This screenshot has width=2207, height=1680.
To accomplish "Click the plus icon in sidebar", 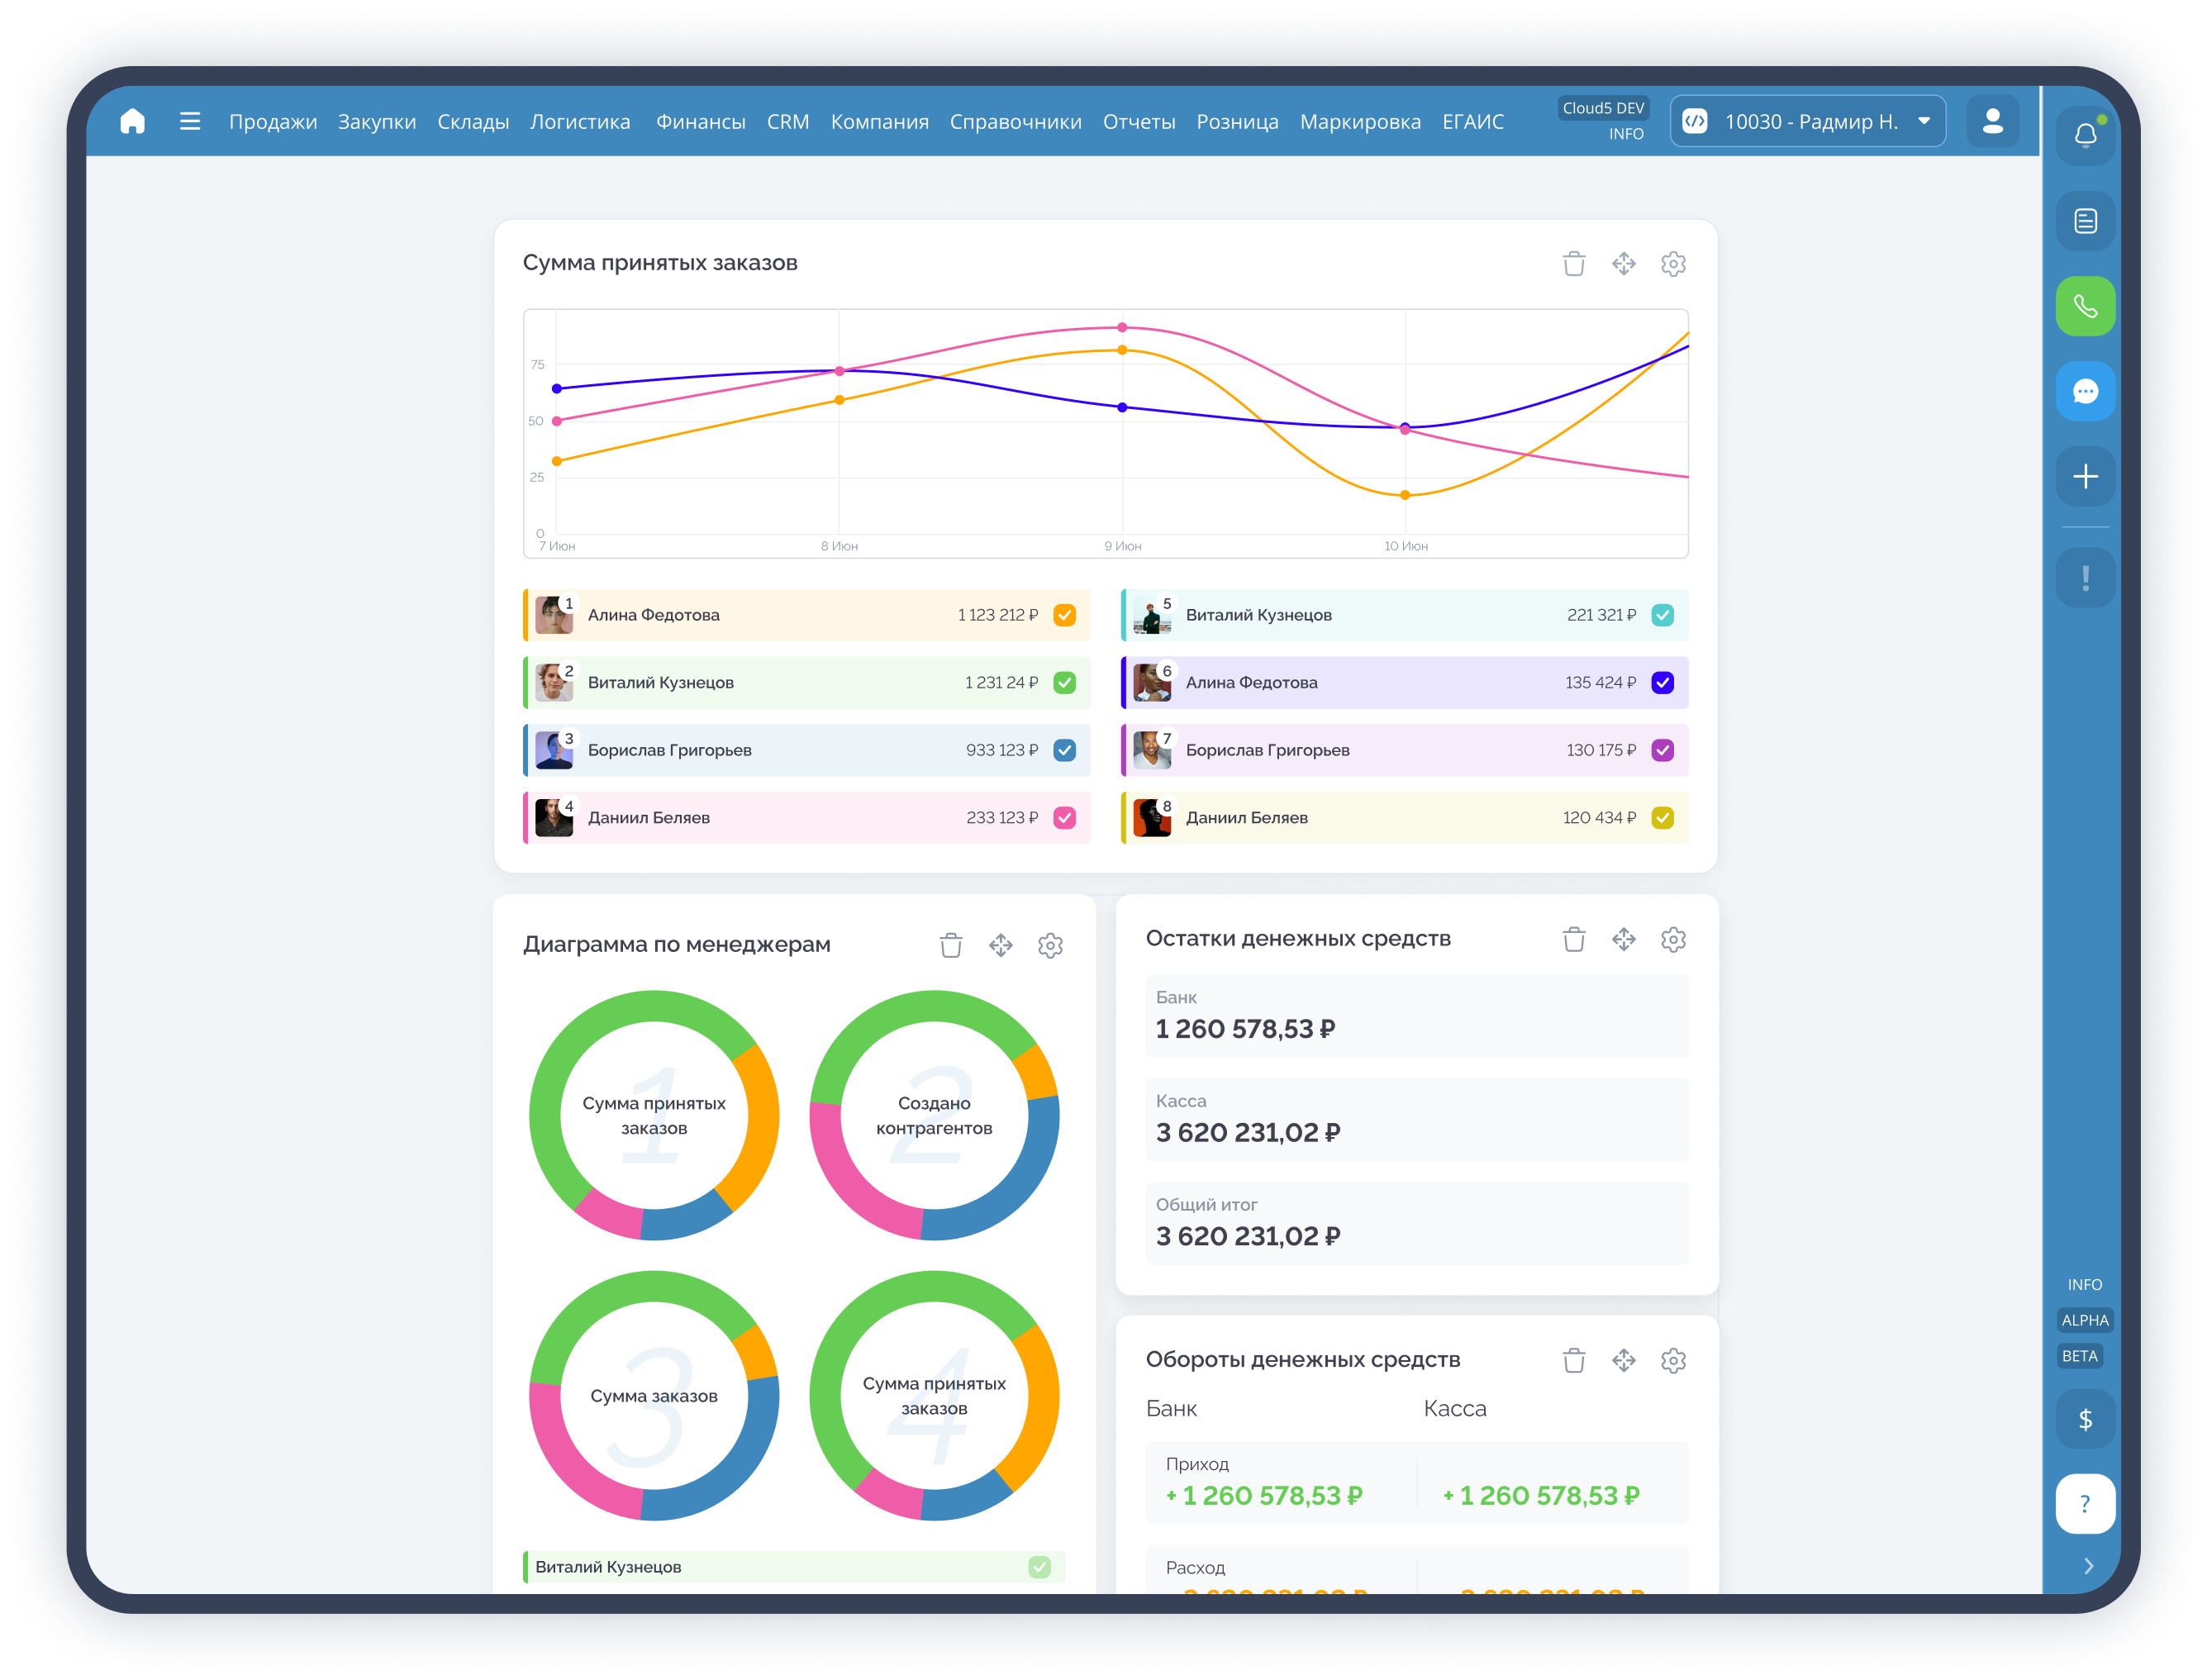I will tap(2085, 476).
